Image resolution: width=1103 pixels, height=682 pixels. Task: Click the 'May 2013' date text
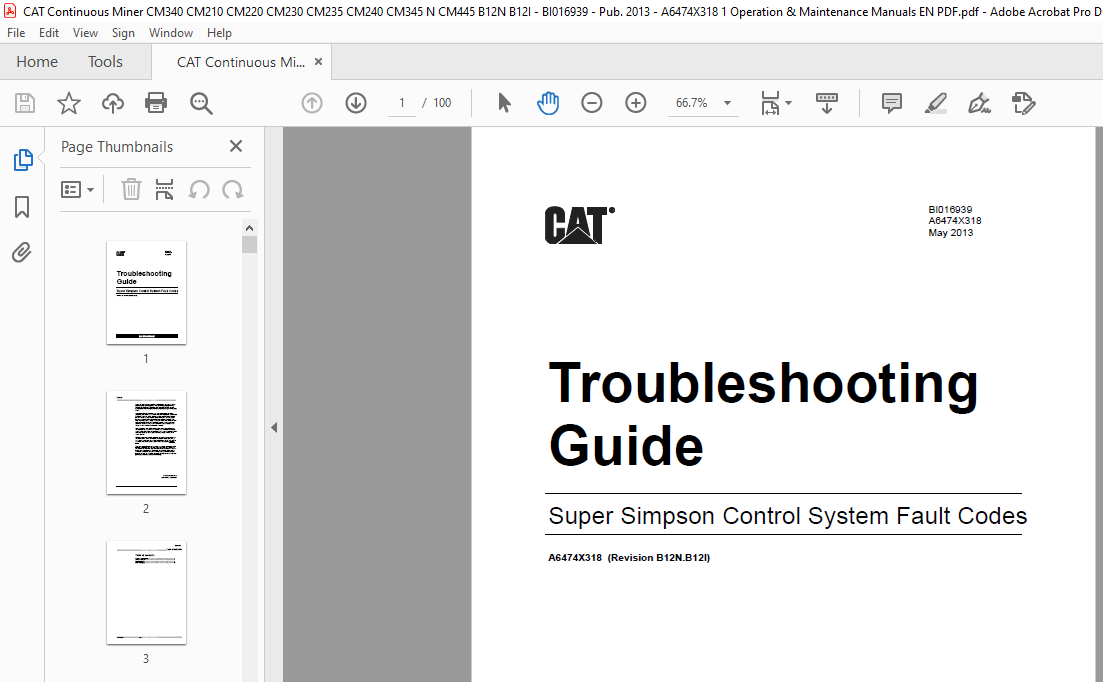[950, 233]
